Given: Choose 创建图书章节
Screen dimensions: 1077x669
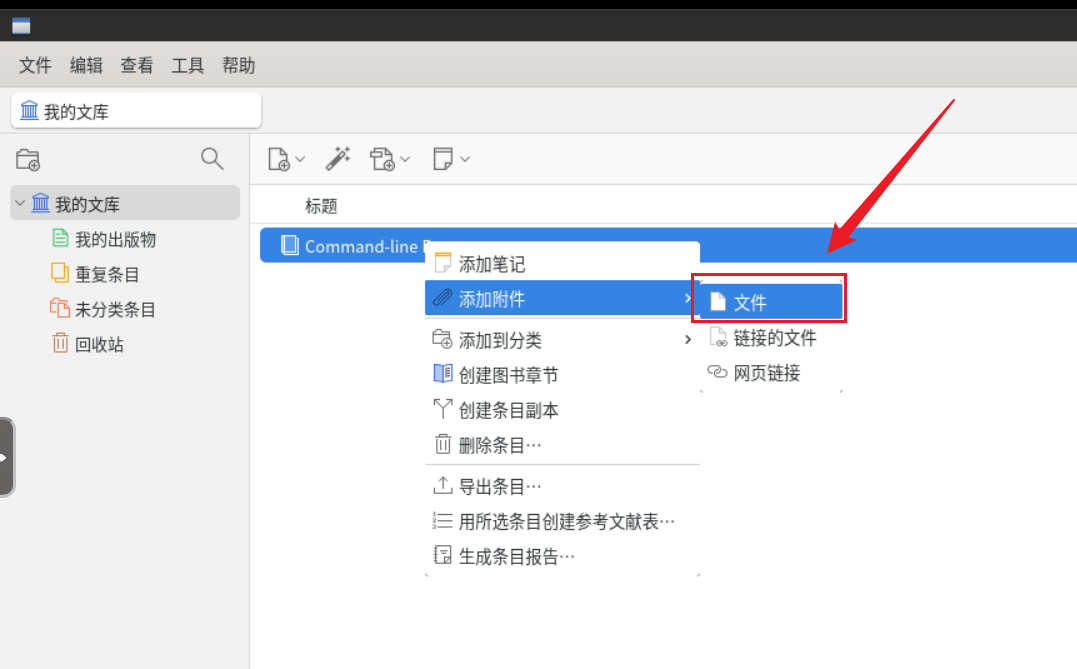Looking at the screenshot, I should [562, 374].
